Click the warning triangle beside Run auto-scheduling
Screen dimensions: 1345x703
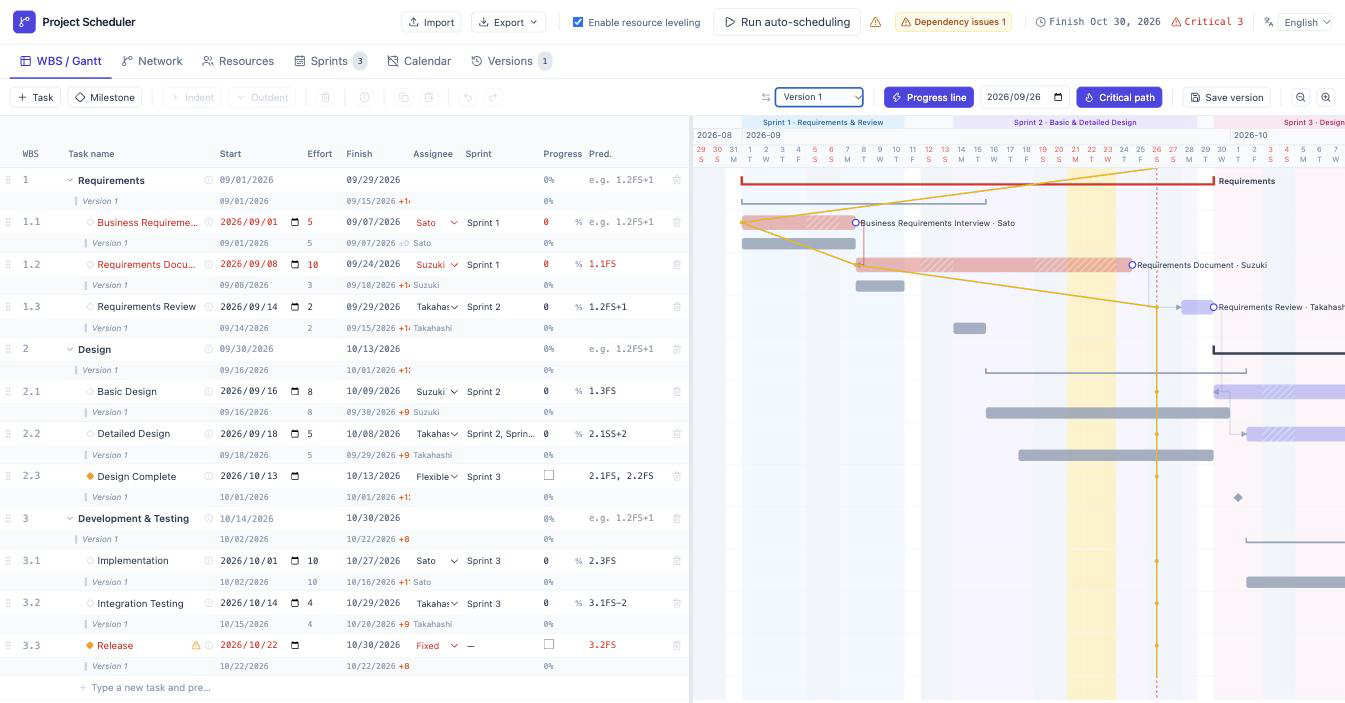tap(875, 22)
